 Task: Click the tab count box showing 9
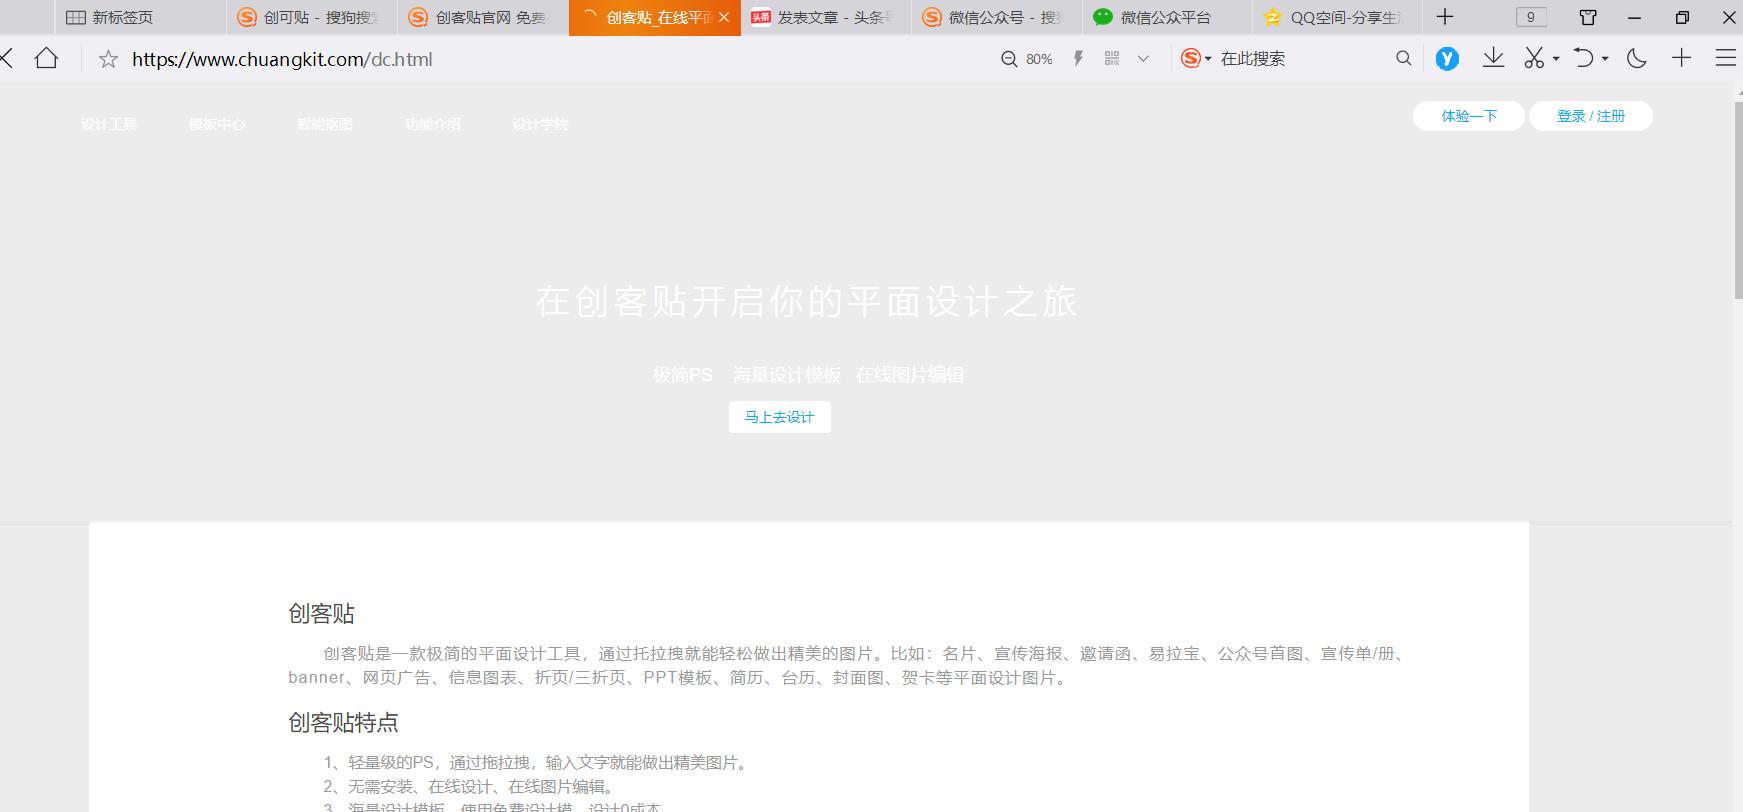(1531, 17)
